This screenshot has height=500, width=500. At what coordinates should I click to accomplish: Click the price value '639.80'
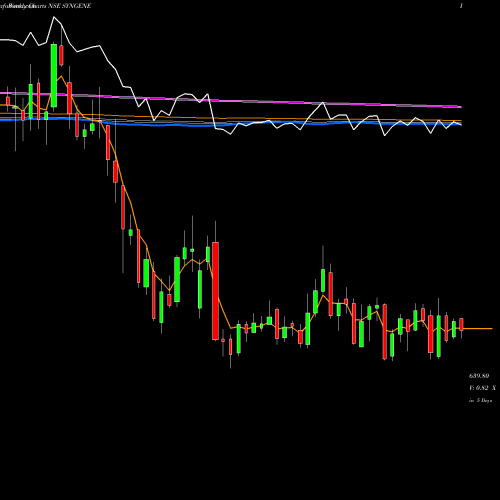pyautogui.click(x=479, y=376)
